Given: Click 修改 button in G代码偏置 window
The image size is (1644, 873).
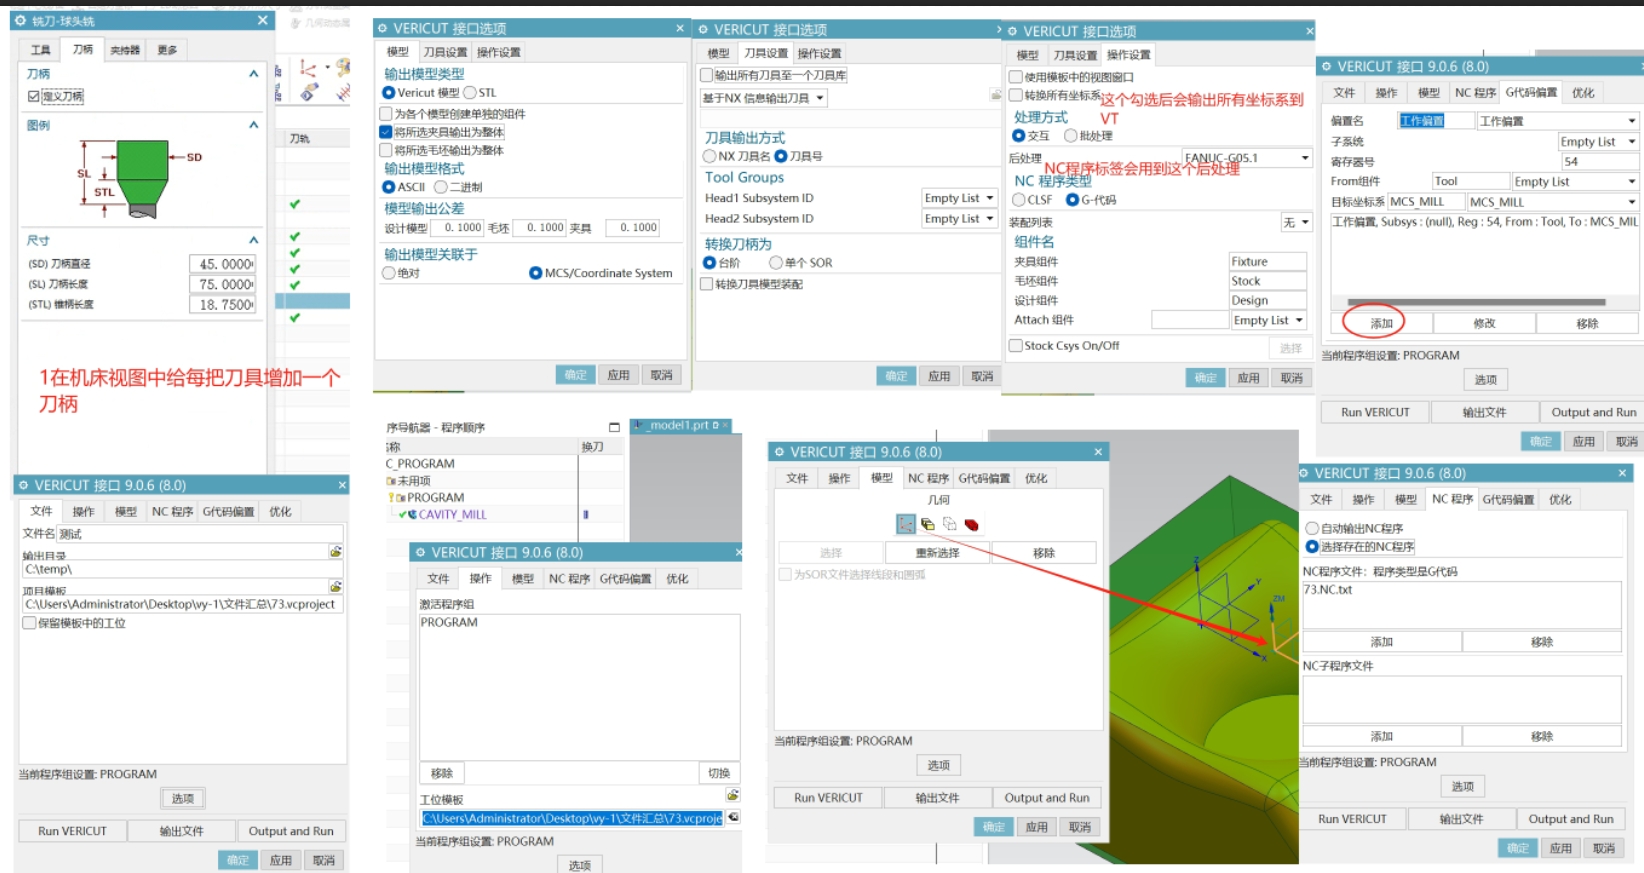Looking at the screenshot, I should [1484, 323].
